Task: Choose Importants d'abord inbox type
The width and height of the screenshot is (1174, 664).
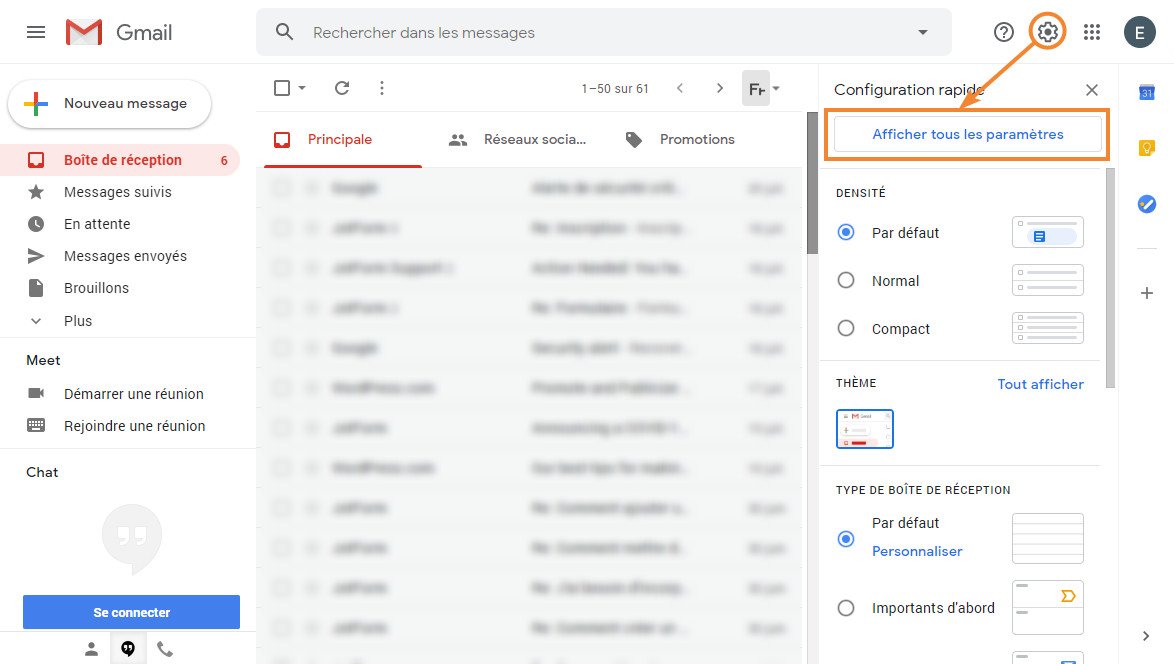Action: (845, 607)
